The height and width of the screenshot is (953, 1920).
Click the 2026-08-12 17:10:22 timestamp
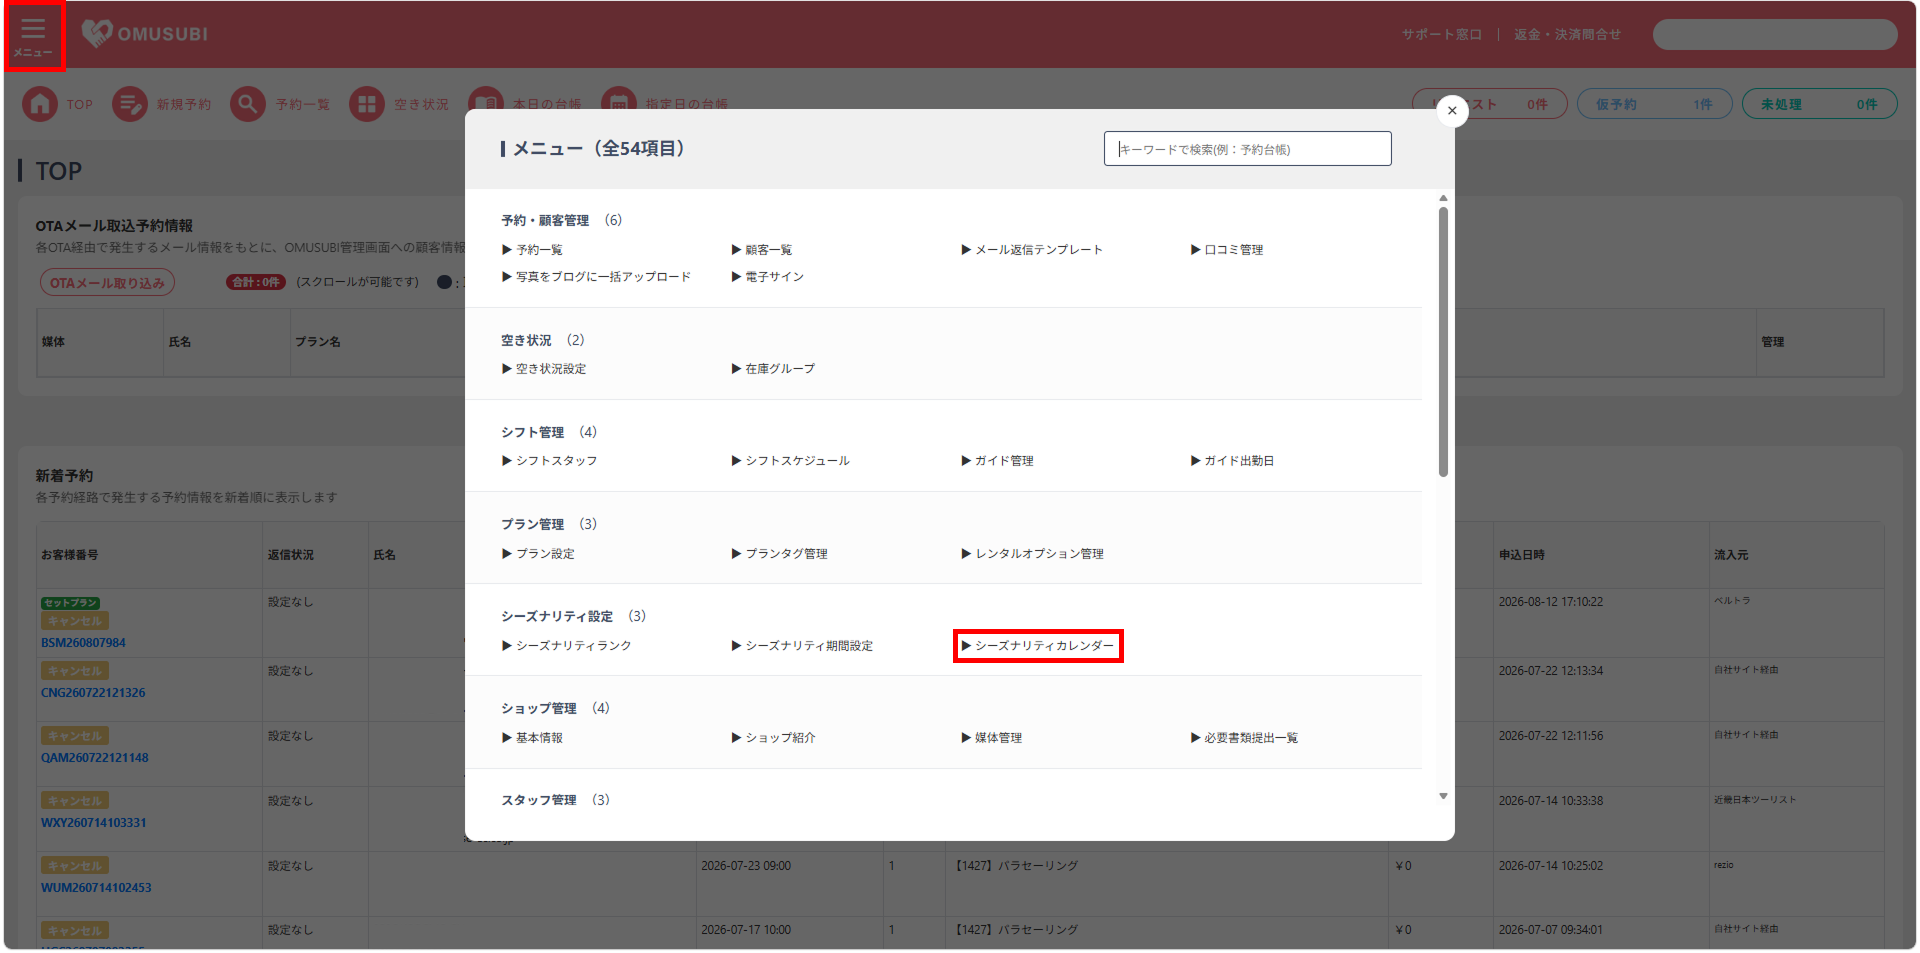[x=1550, y=602]
